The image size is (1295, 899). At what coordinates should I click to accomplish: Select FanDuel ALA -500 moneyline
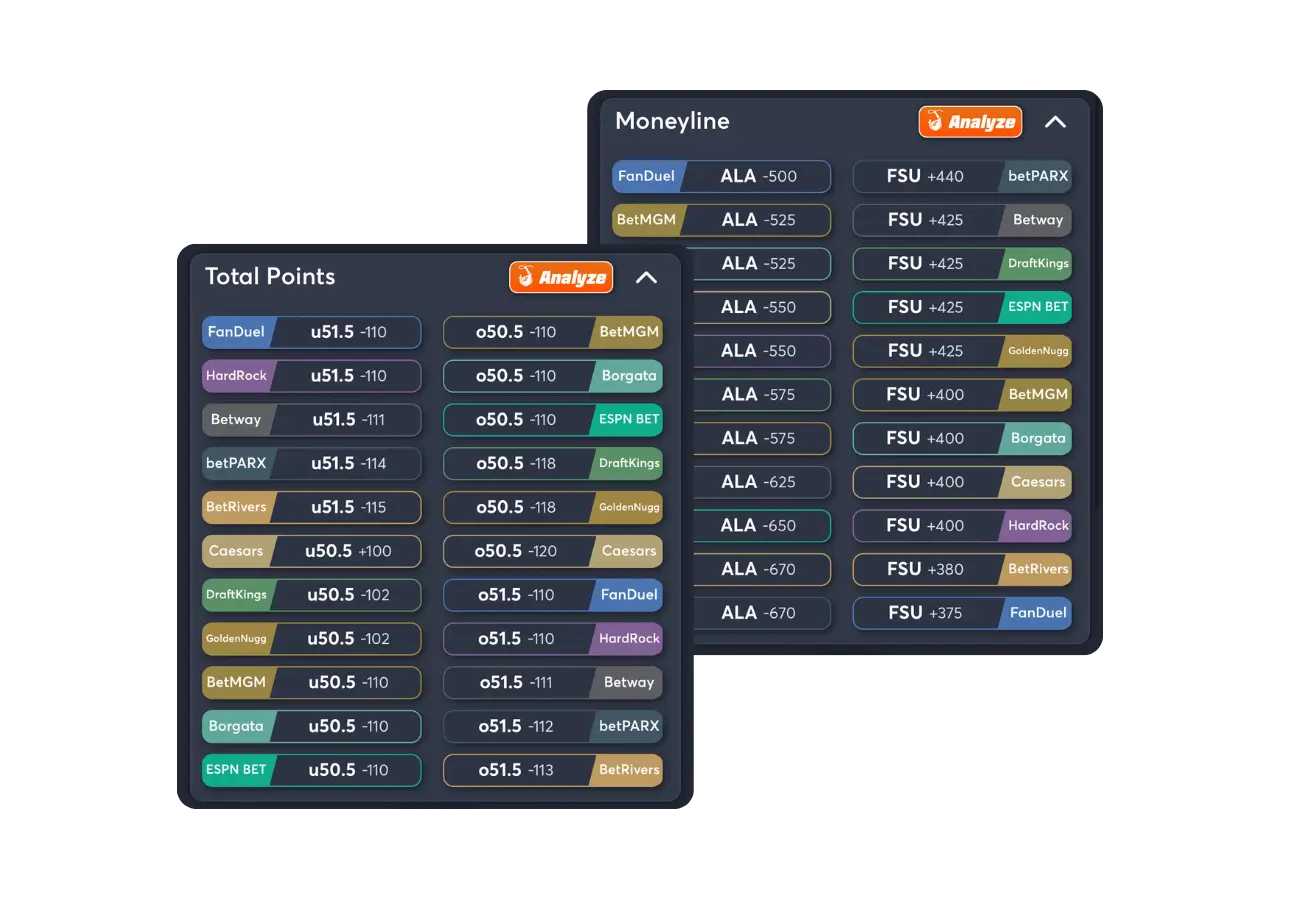(x=721, y=176)
